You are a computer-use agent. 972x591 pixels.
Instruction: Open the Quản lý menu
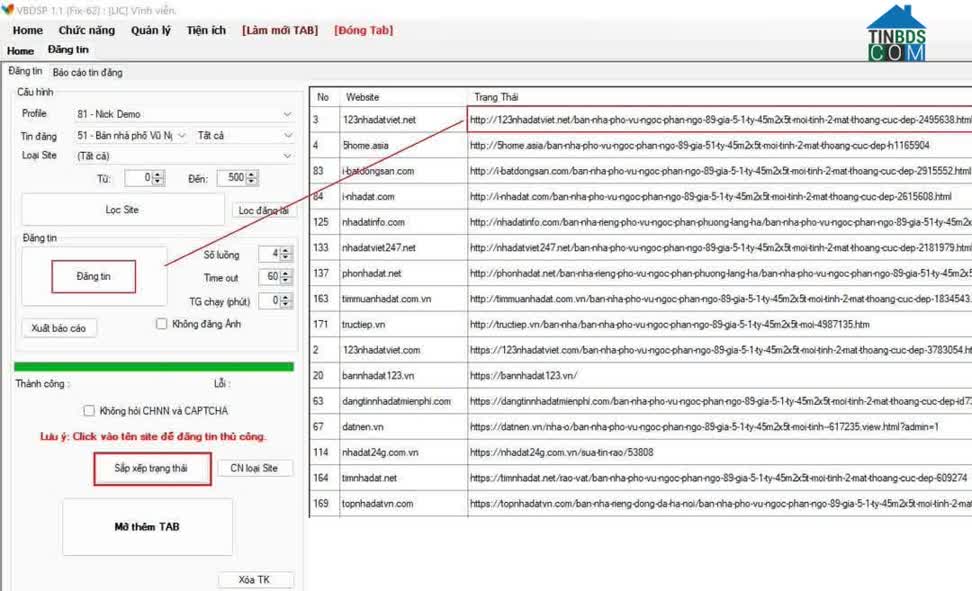pyautogui.click(x=151, y=30)
